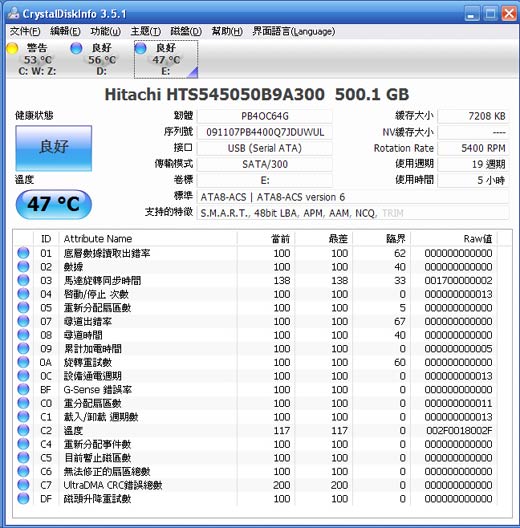
Task: Open the 編輯(E) menu
Action: coord(65,32)
